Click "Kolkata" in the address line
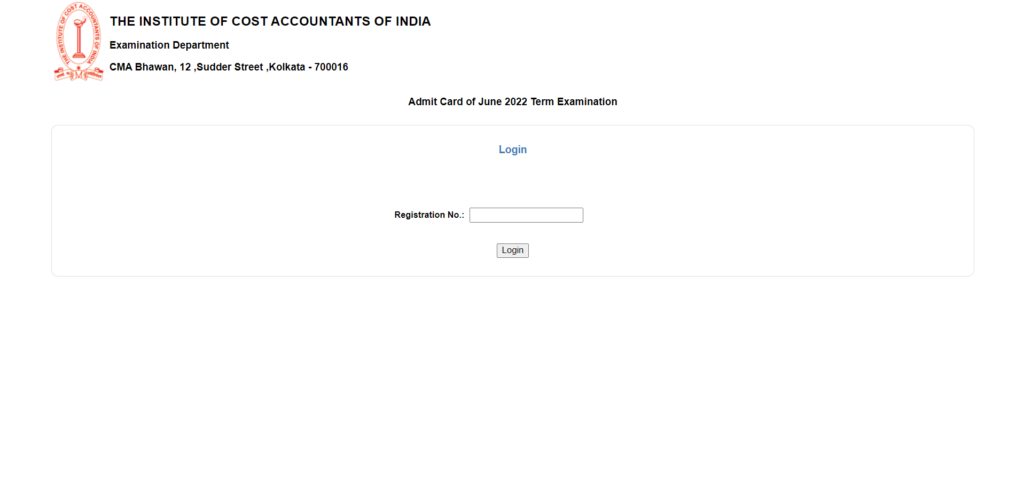1024x497 pixels. point(286,67)
